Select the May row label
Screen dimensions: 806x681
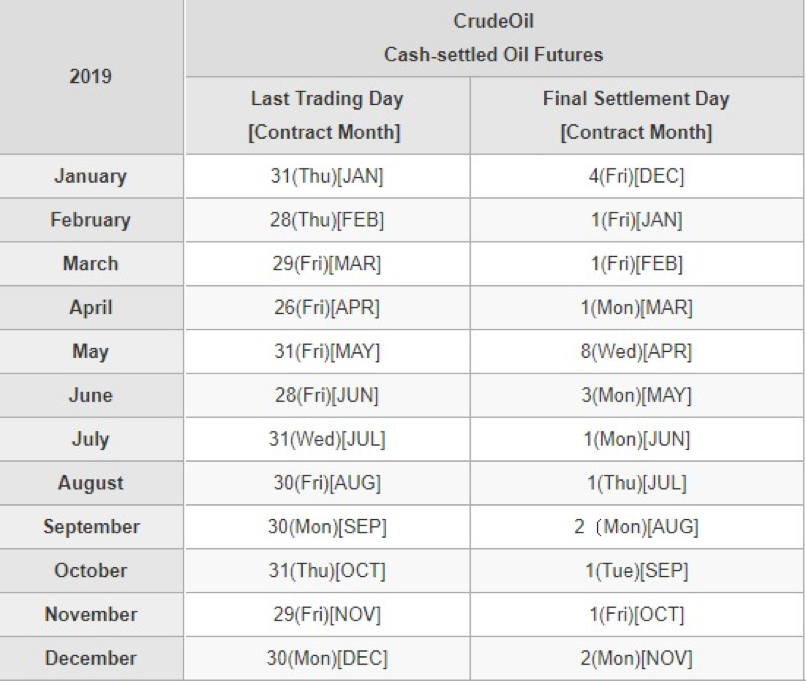[91, 352]
